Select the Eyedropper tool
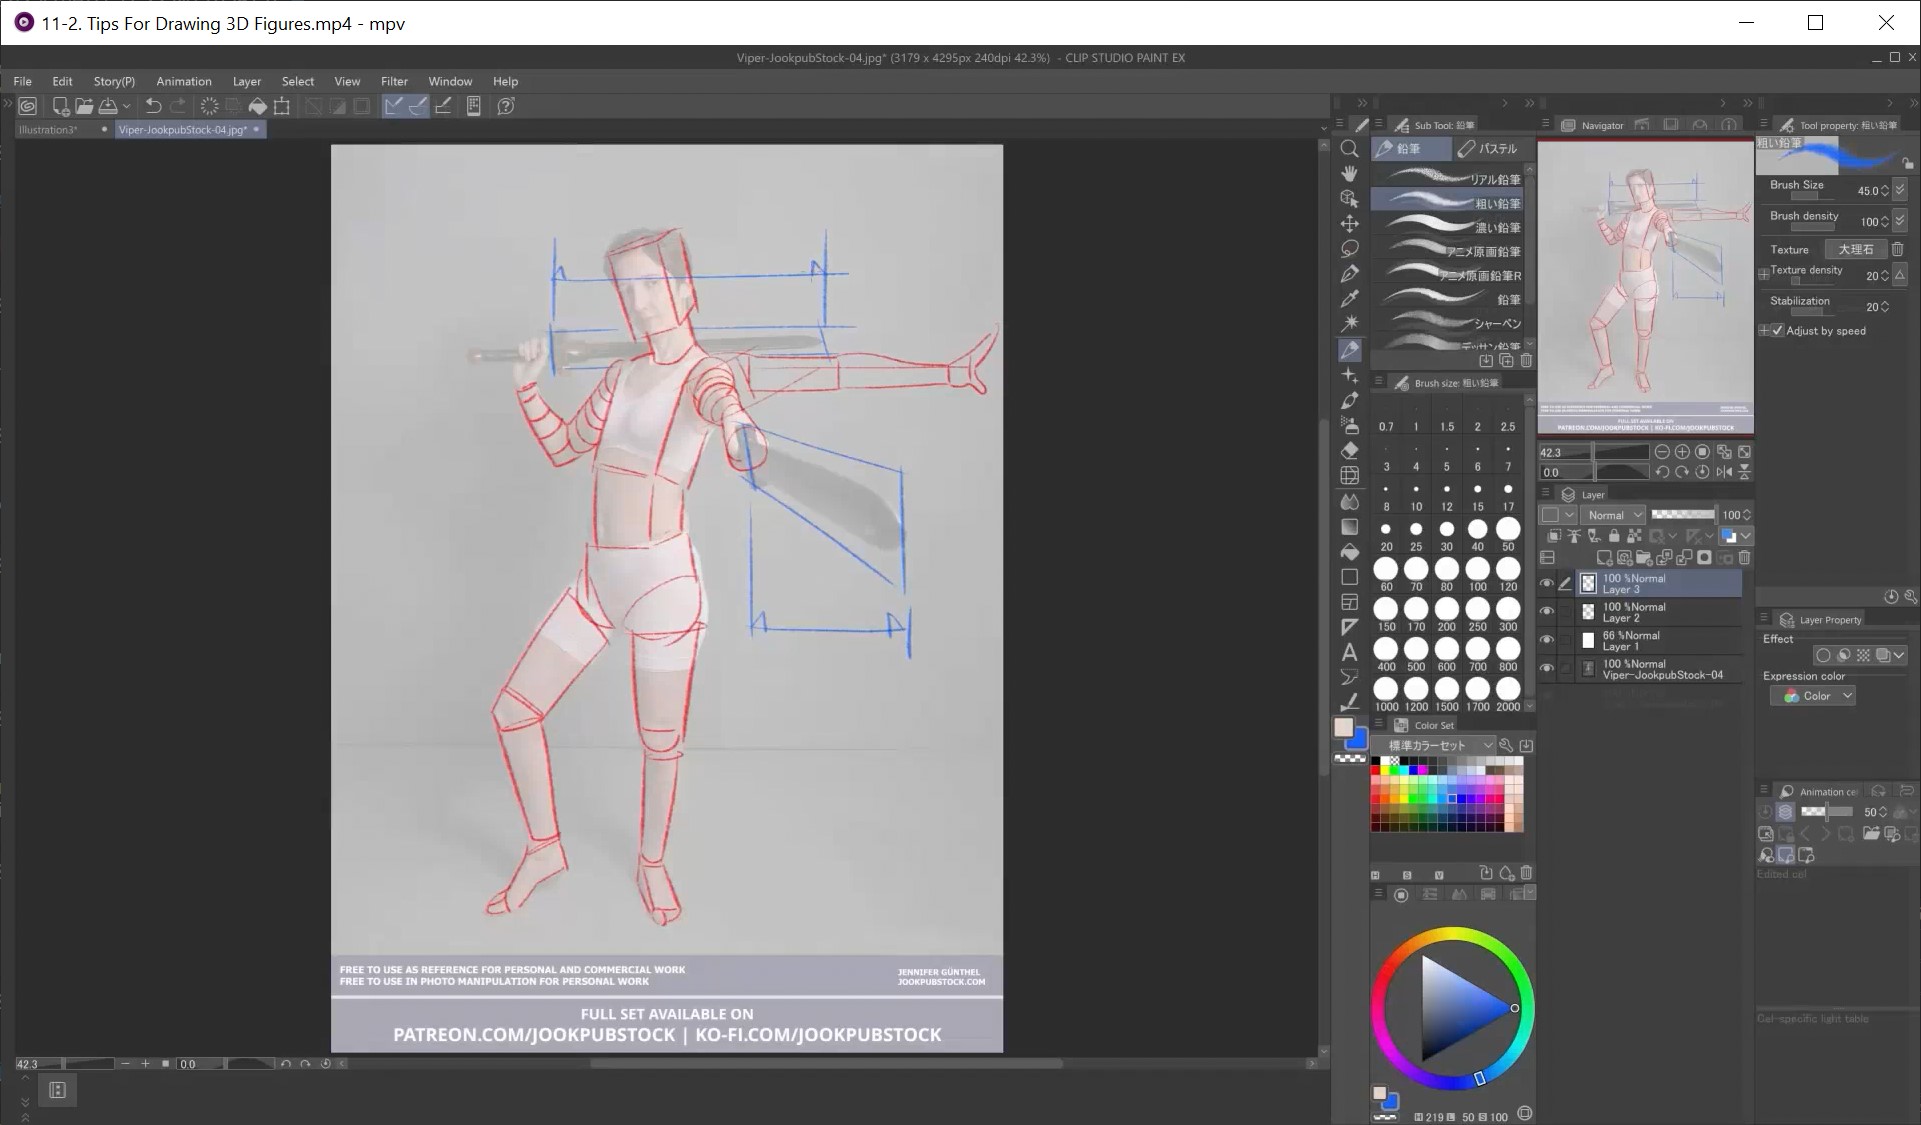Viewport: 1921px width, 1125px height. (1349, 298)
